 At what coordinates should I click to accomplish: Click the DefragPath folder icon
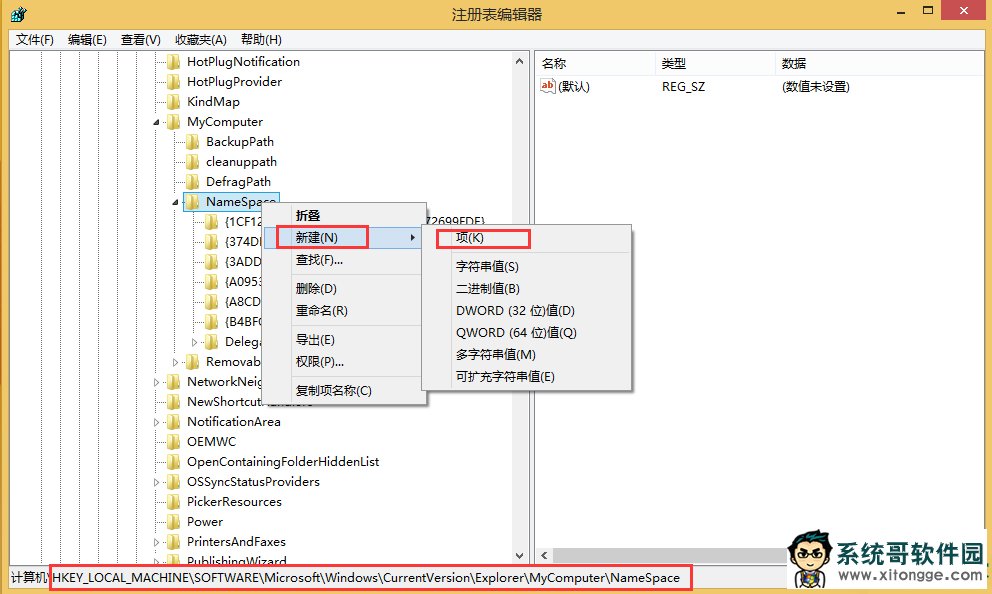[x=193, y=182]
